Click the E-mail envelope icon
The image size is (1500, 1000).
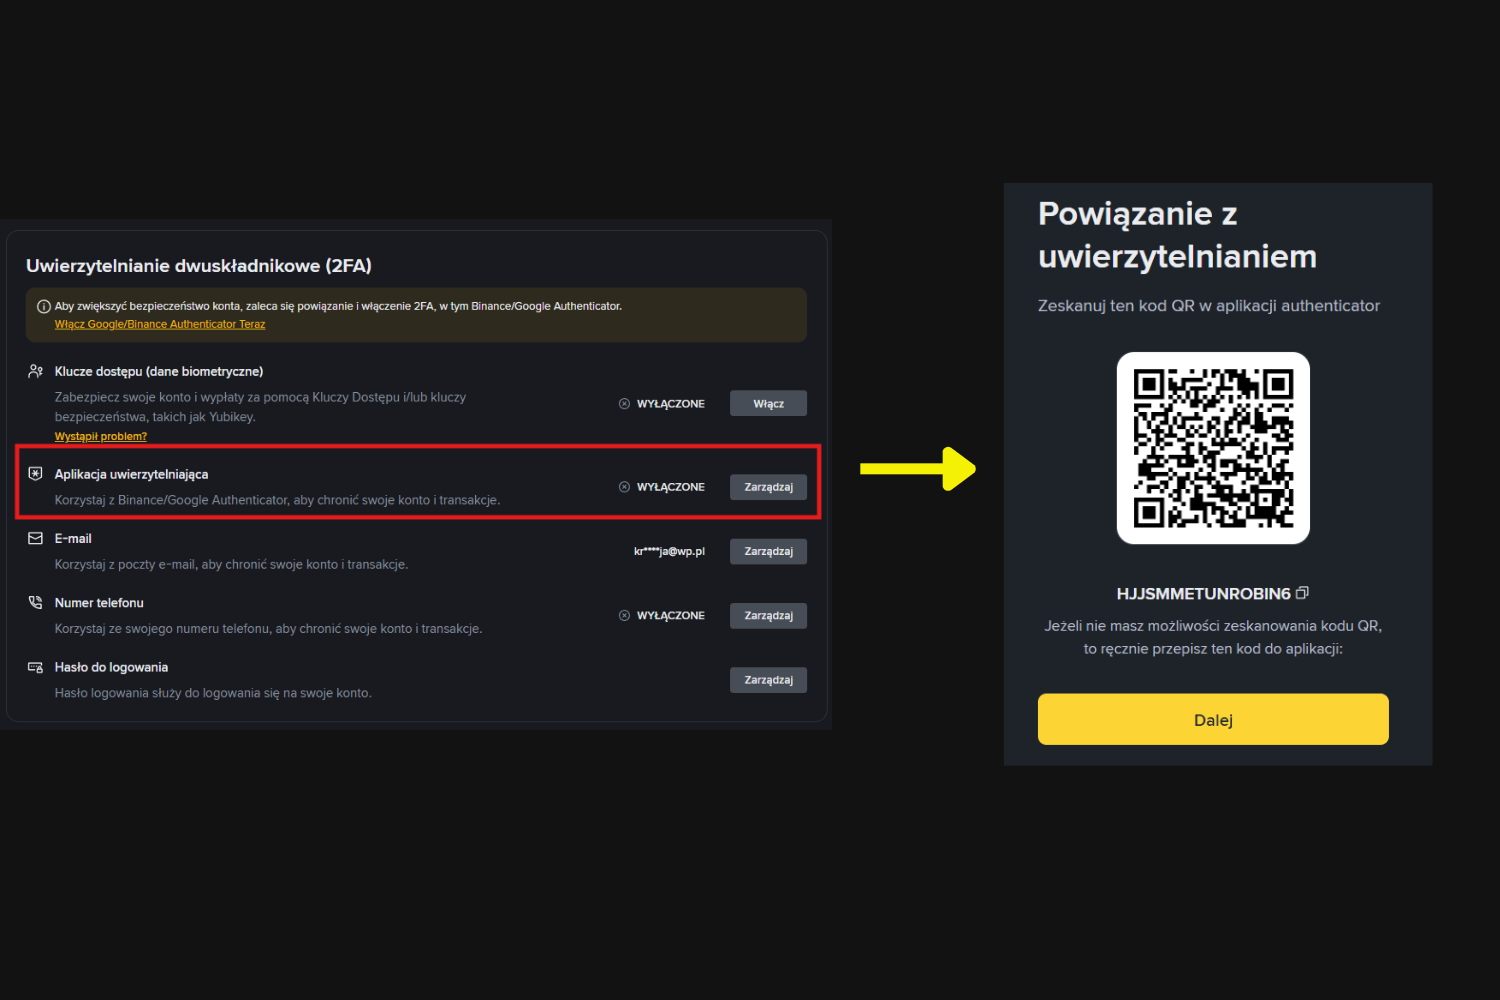[x=36, y=538]
